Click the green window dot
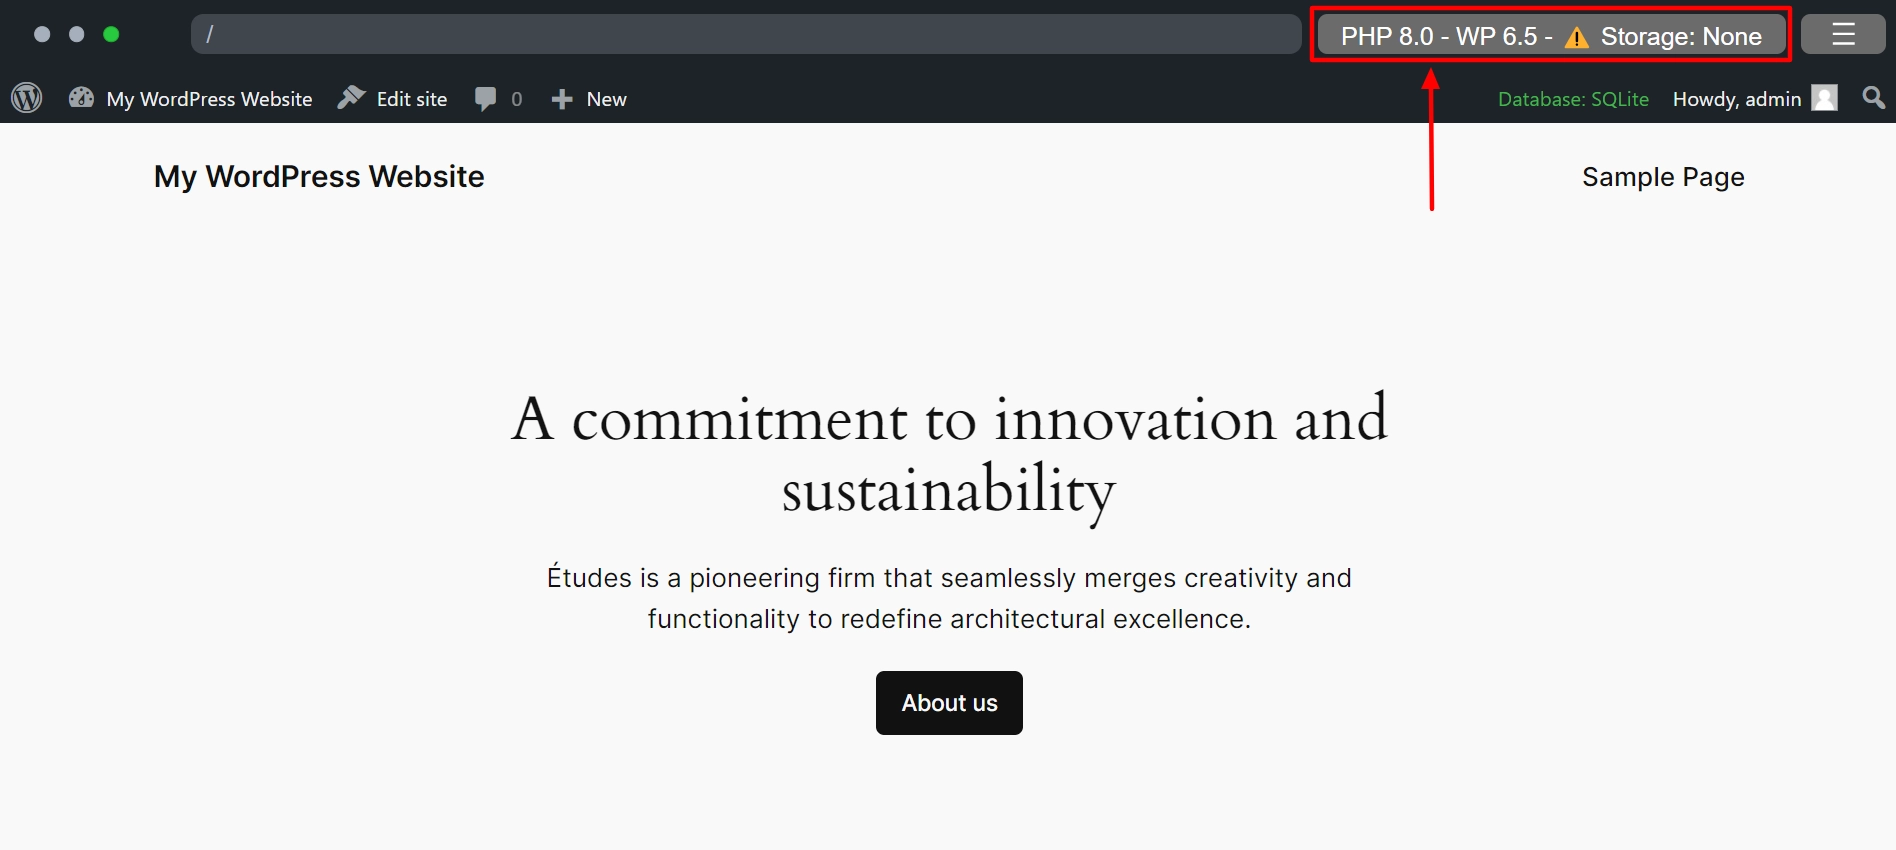This screenshot has height=850, width=1896. point(111,34)
